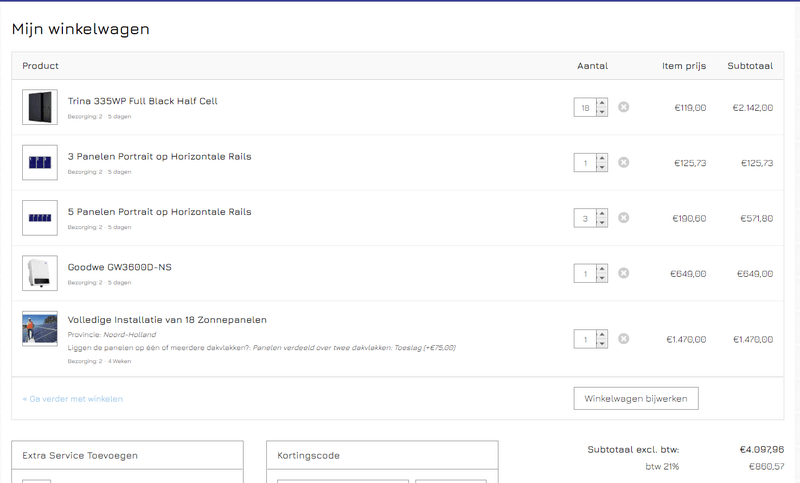Viewport: 800px width, 483px height.
Task: Increase quantity of Goodwe GW3600D-NS
Action: [602, 269]
